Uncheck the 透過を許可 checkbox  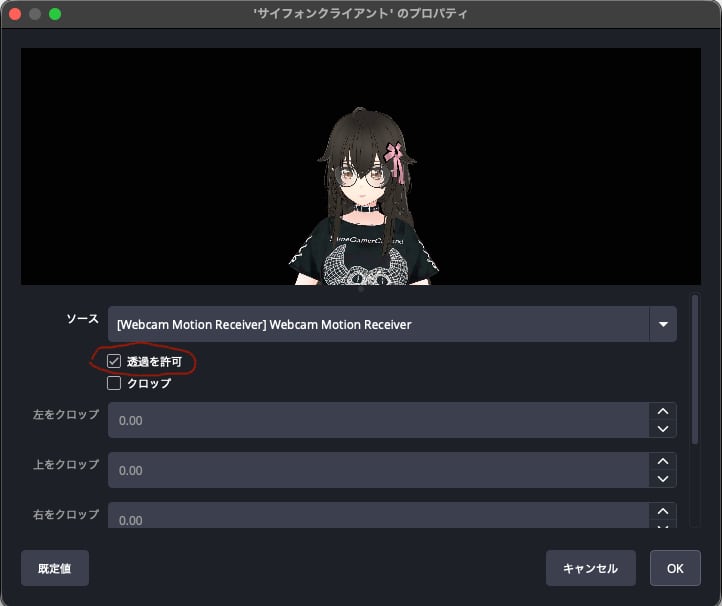coord(114,360)
